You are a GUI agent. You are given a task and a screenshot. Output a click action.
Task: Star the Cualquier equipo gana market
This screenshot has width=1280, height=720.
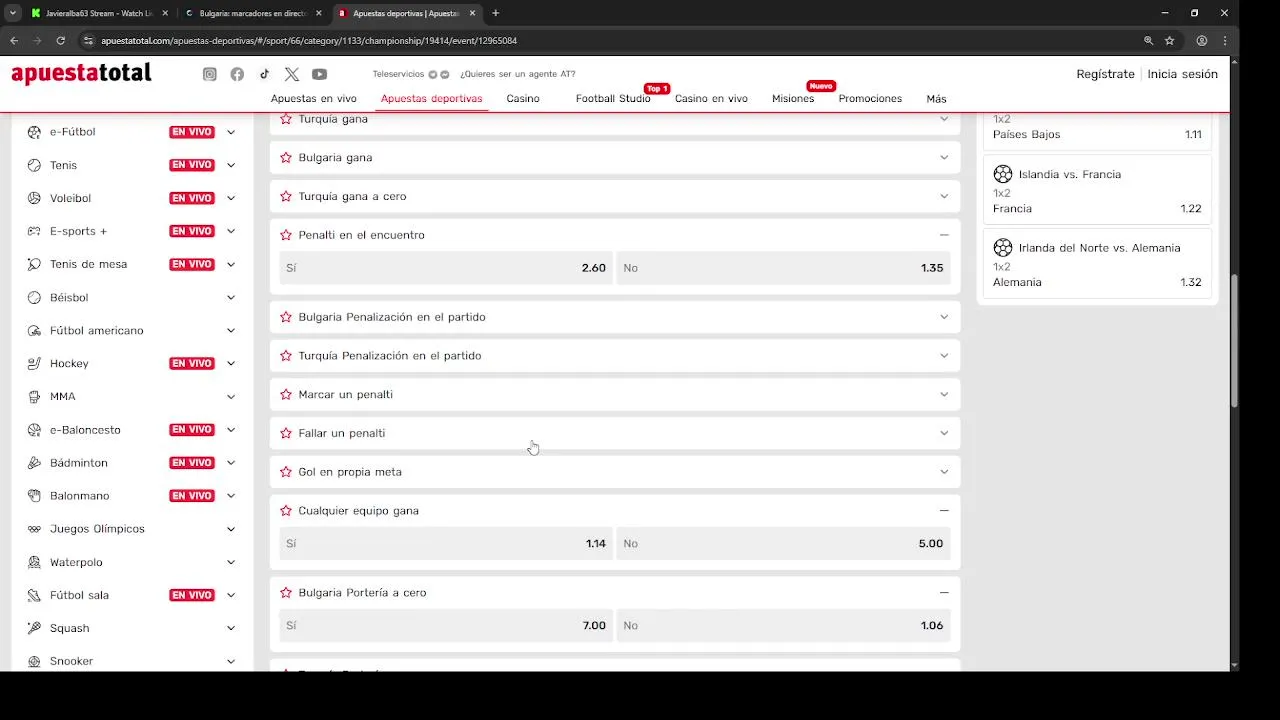click(x=286, y=510)
